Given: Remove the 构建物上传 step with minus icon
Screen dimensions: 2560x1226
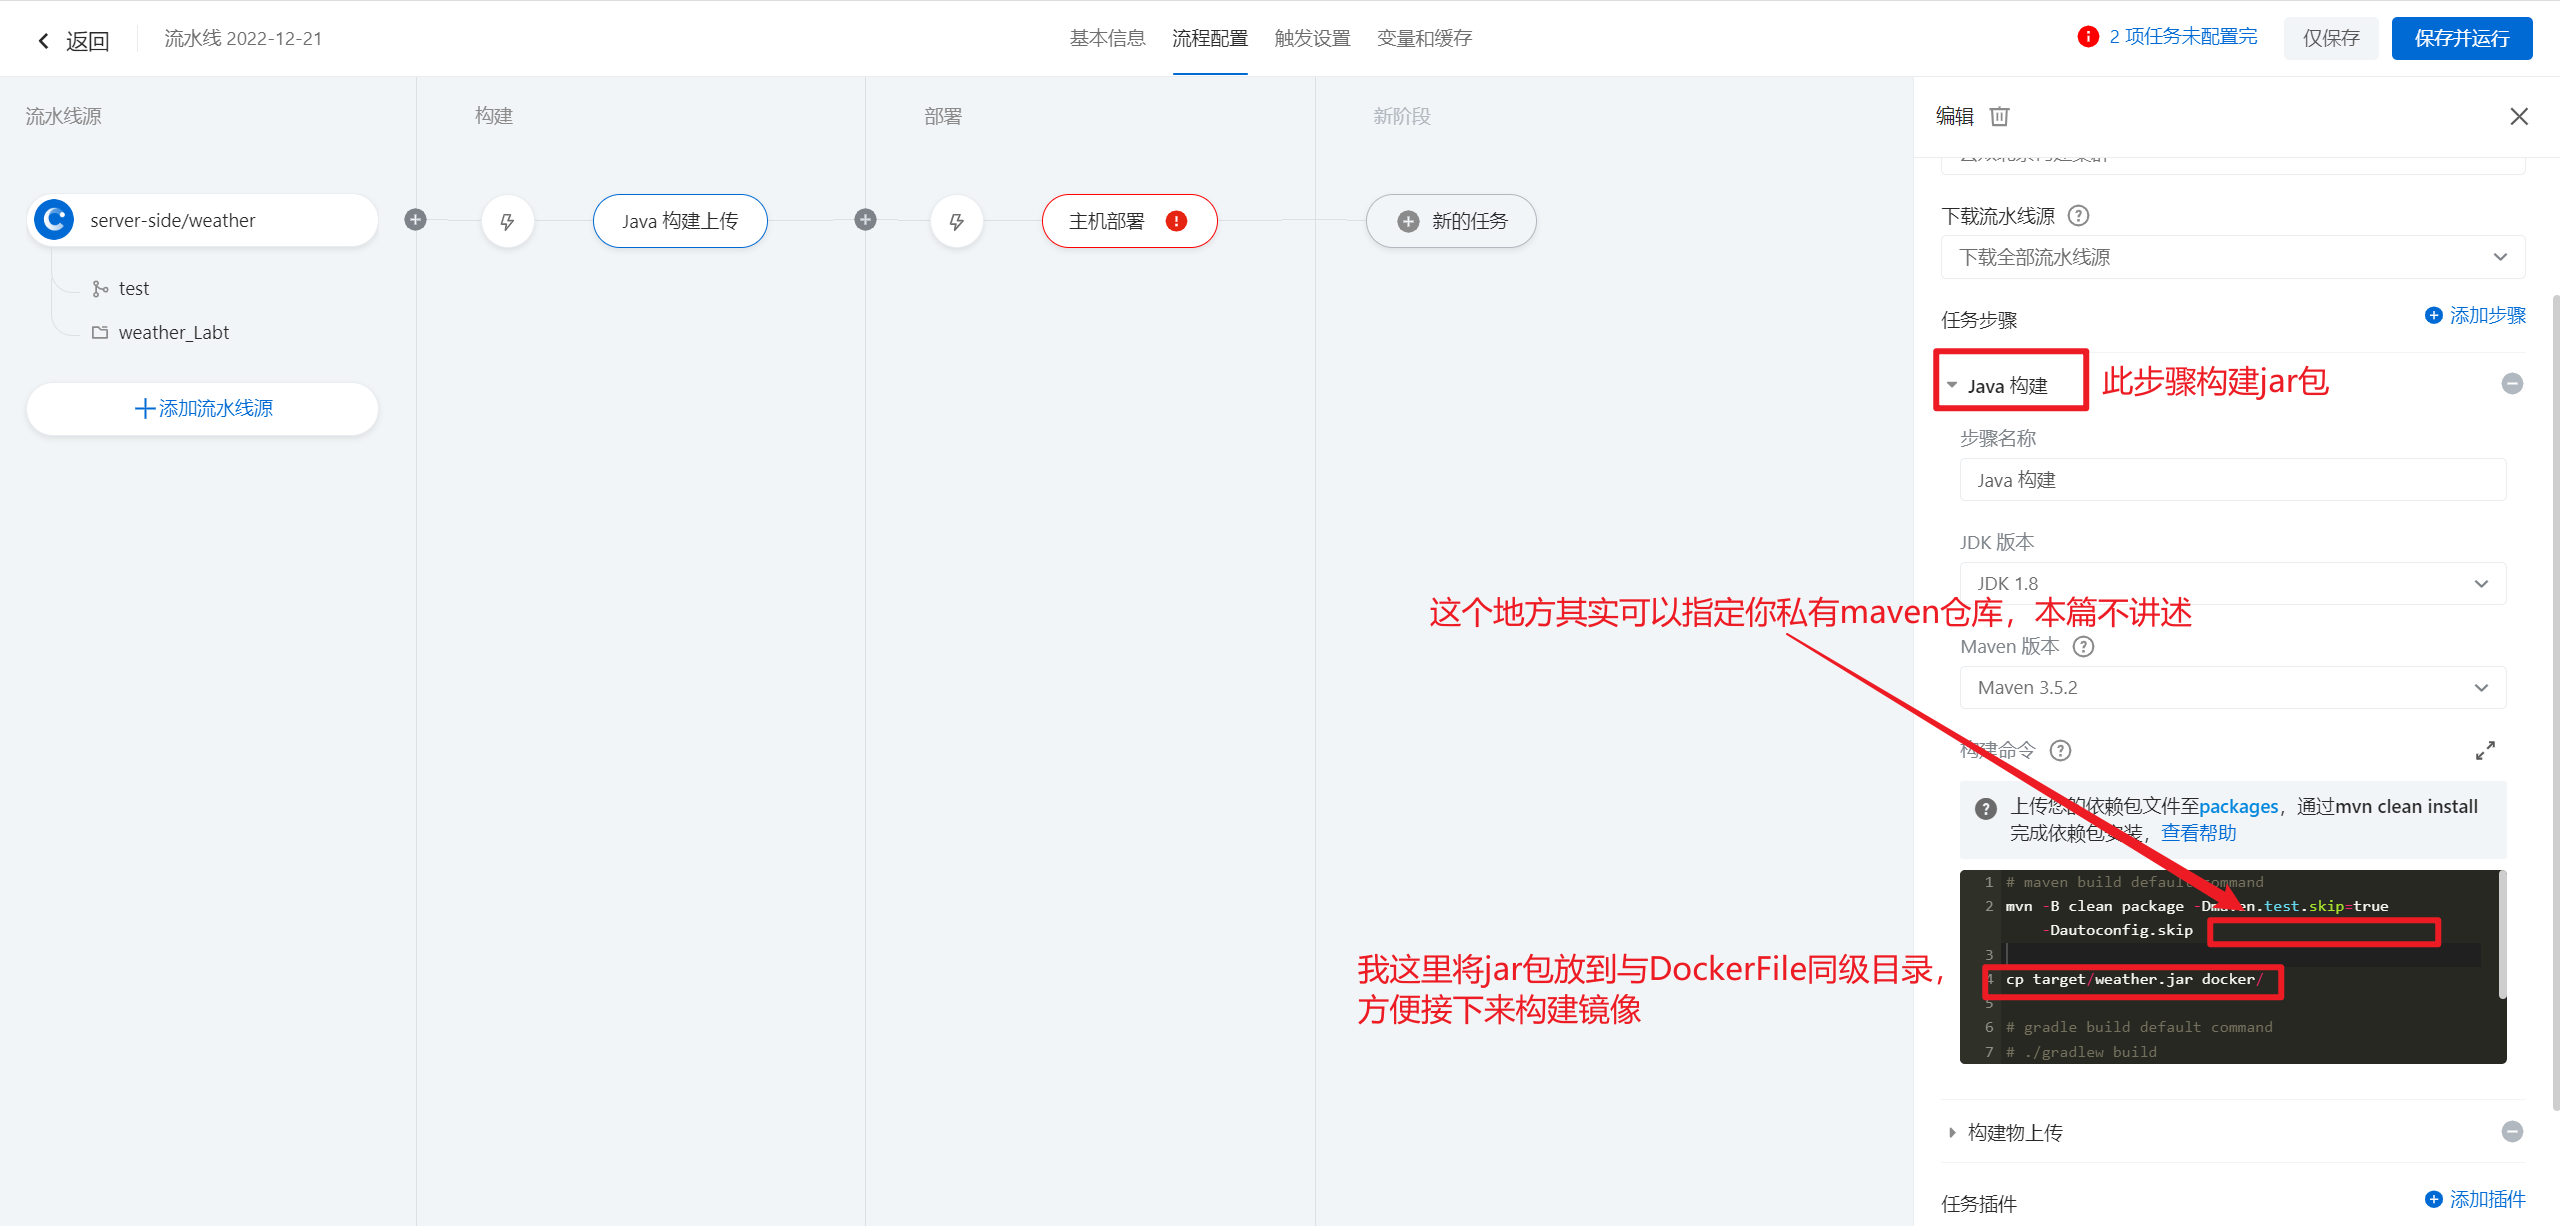Looking at the screenshot, I should [x=2512, y=1132].
